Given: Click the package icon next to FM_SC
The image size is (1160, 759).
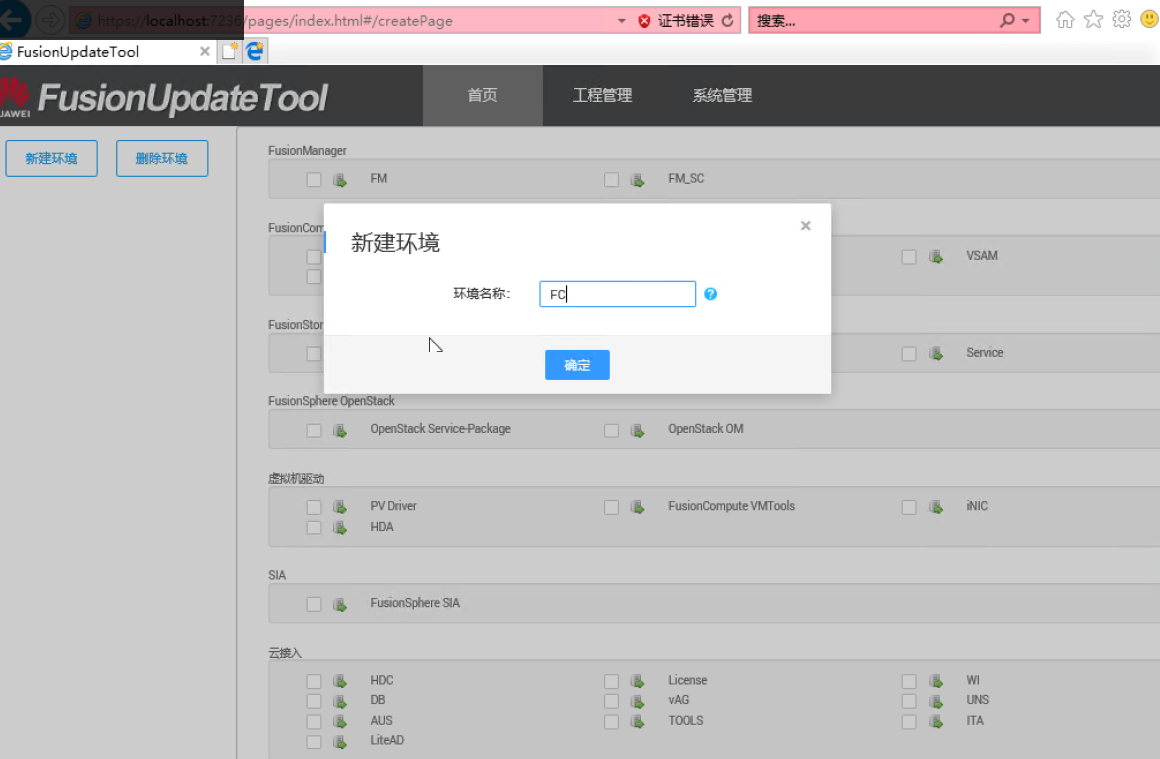Looking at the screenshot, I should (x=637, y=180).
